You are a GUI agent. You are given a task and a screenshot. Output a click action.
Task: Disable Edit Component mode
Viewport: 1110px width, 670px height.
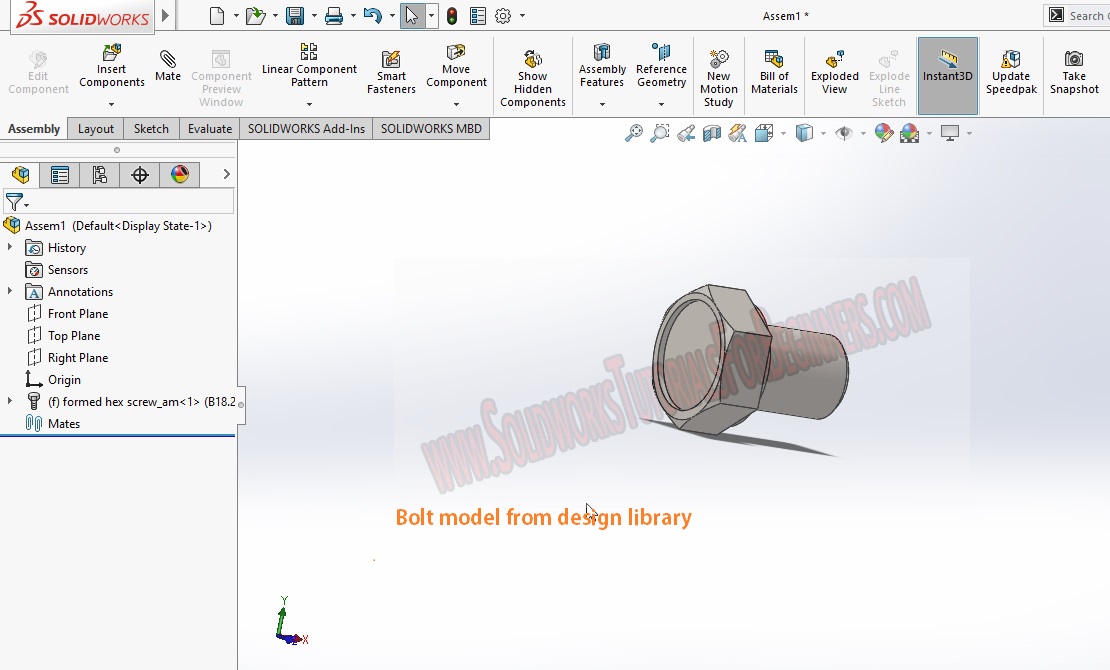[37, 70]
